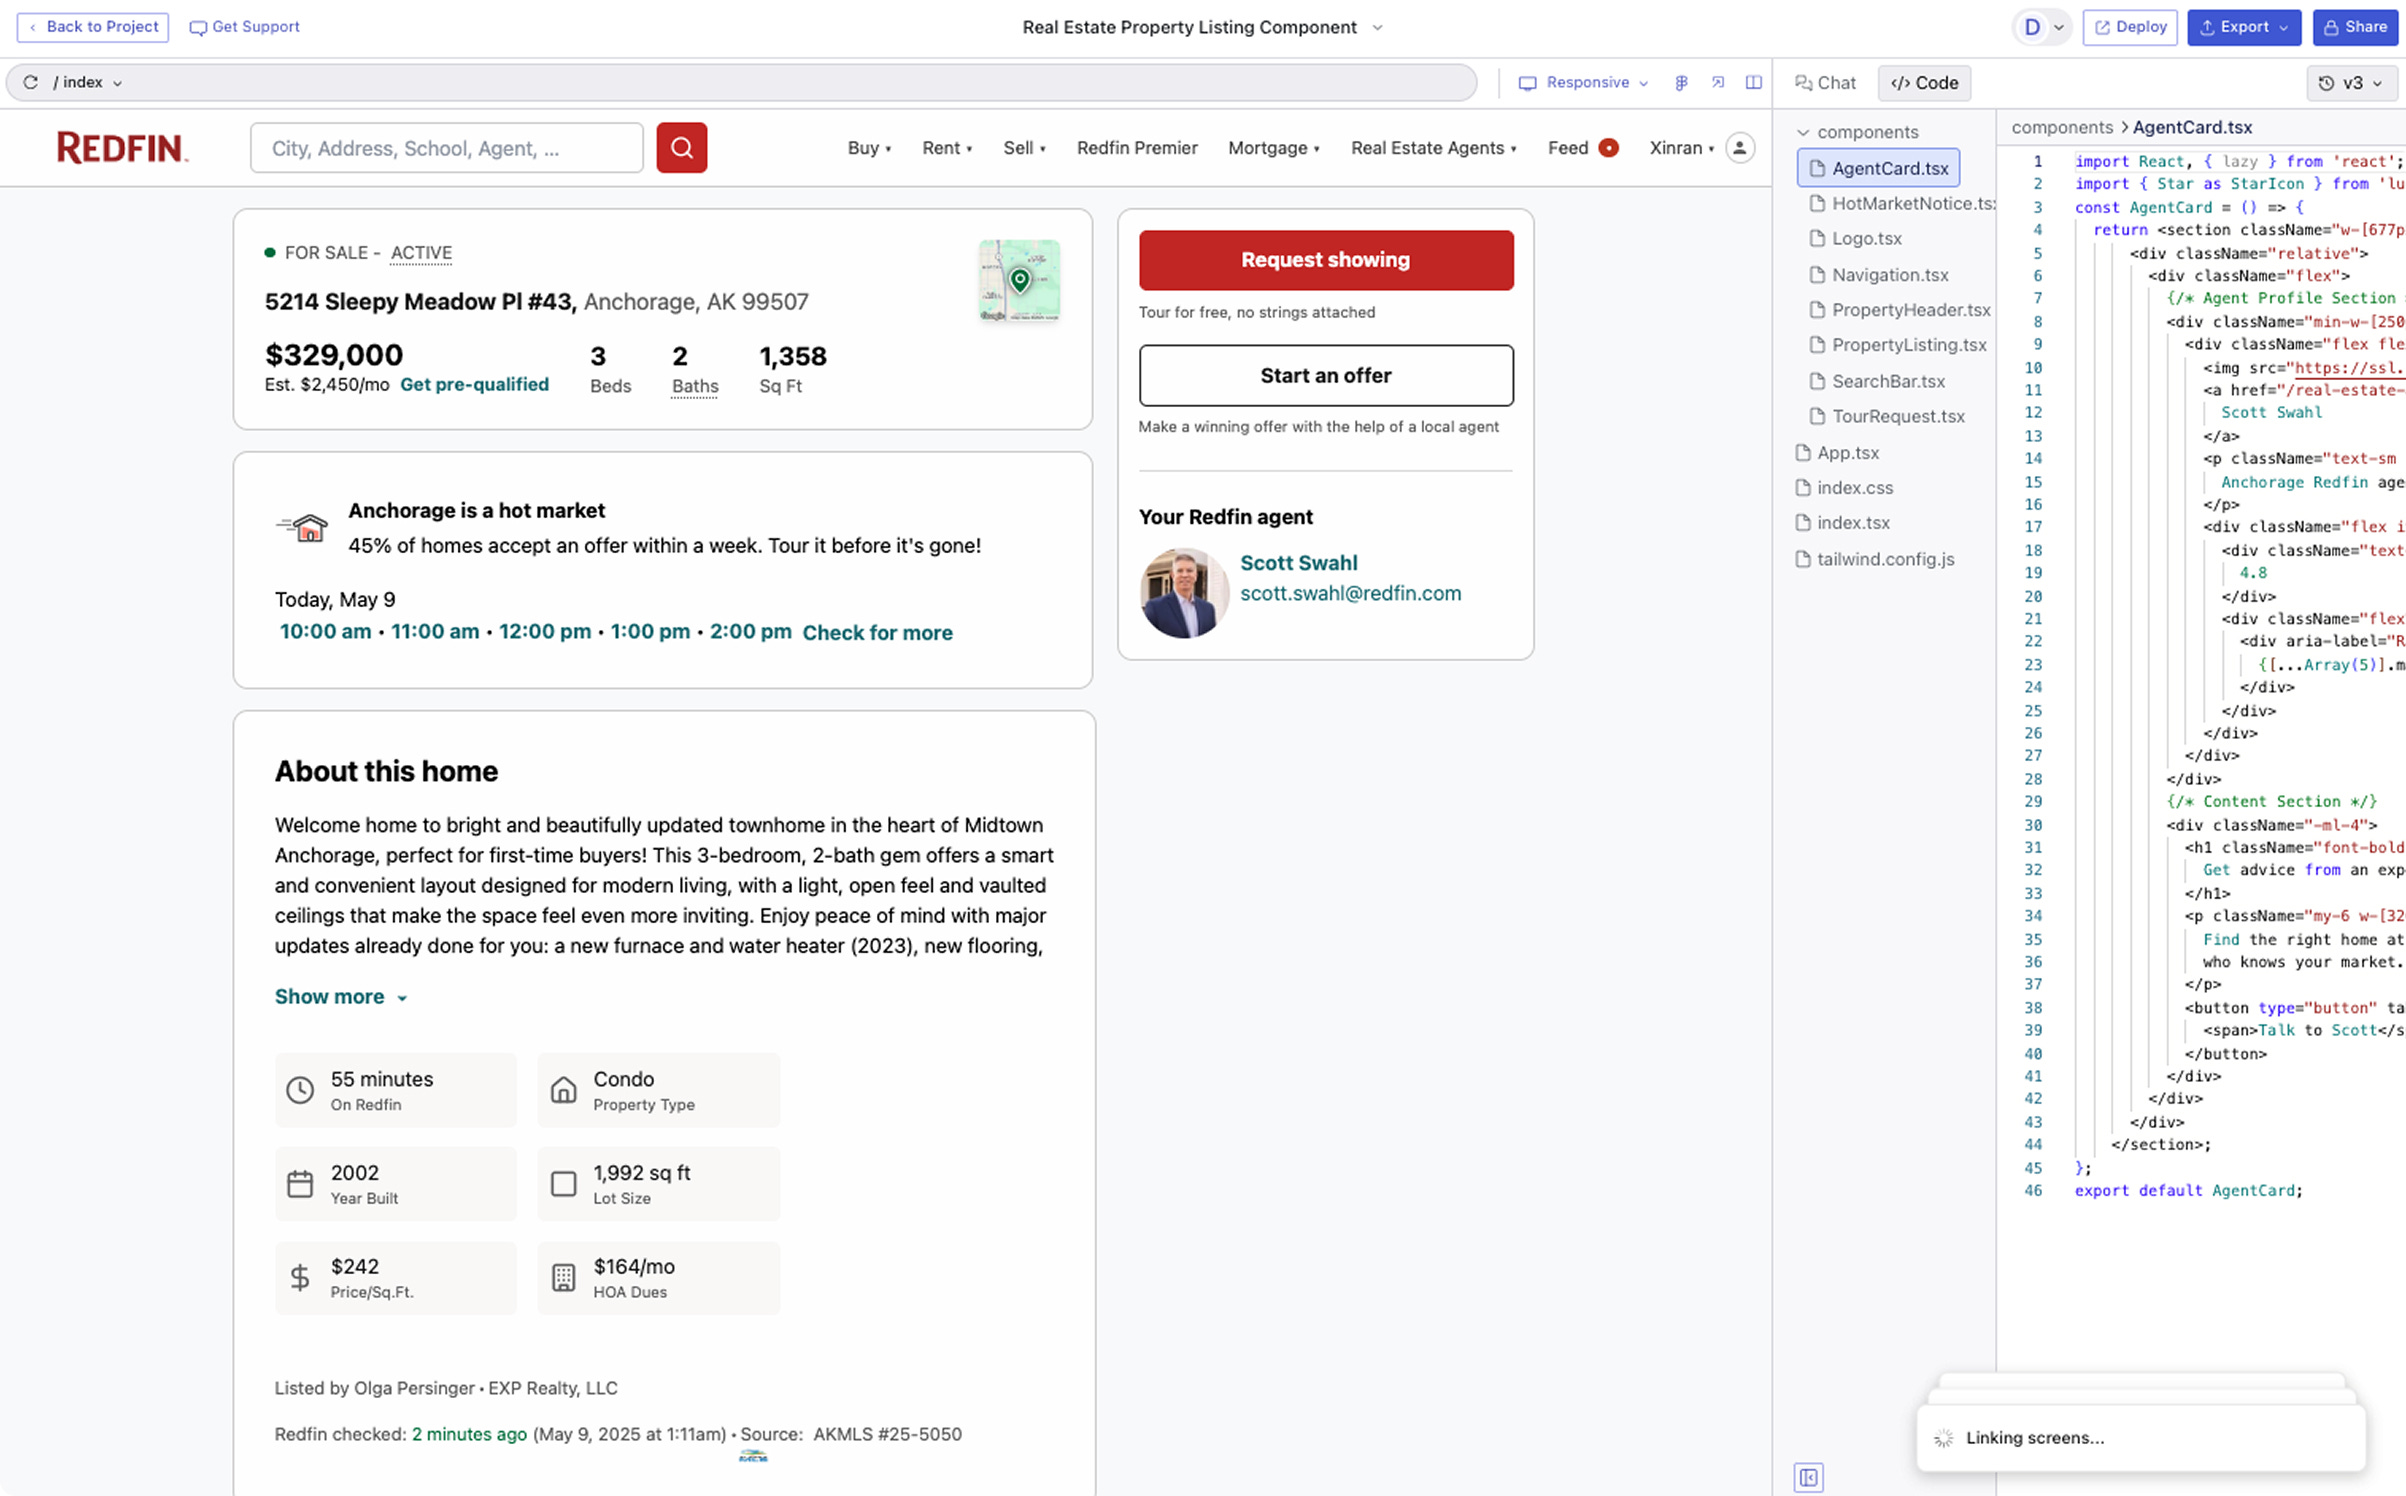The width and height of the screenshot is (2406, 1496).
Task: Collapse the components folder
Action: [x=1803, y=132]
